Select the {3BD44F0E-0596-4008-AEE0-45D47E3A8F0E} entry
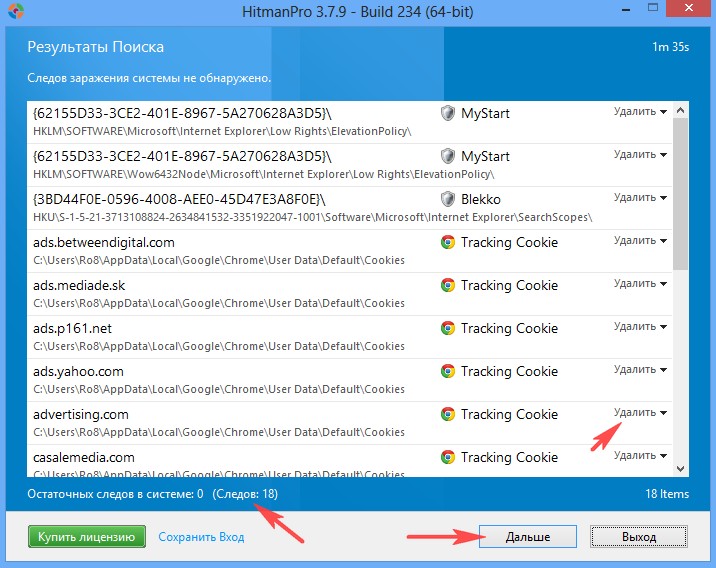Image resolution: width=716 pixels, height=568 pixels. coord(350,208)
